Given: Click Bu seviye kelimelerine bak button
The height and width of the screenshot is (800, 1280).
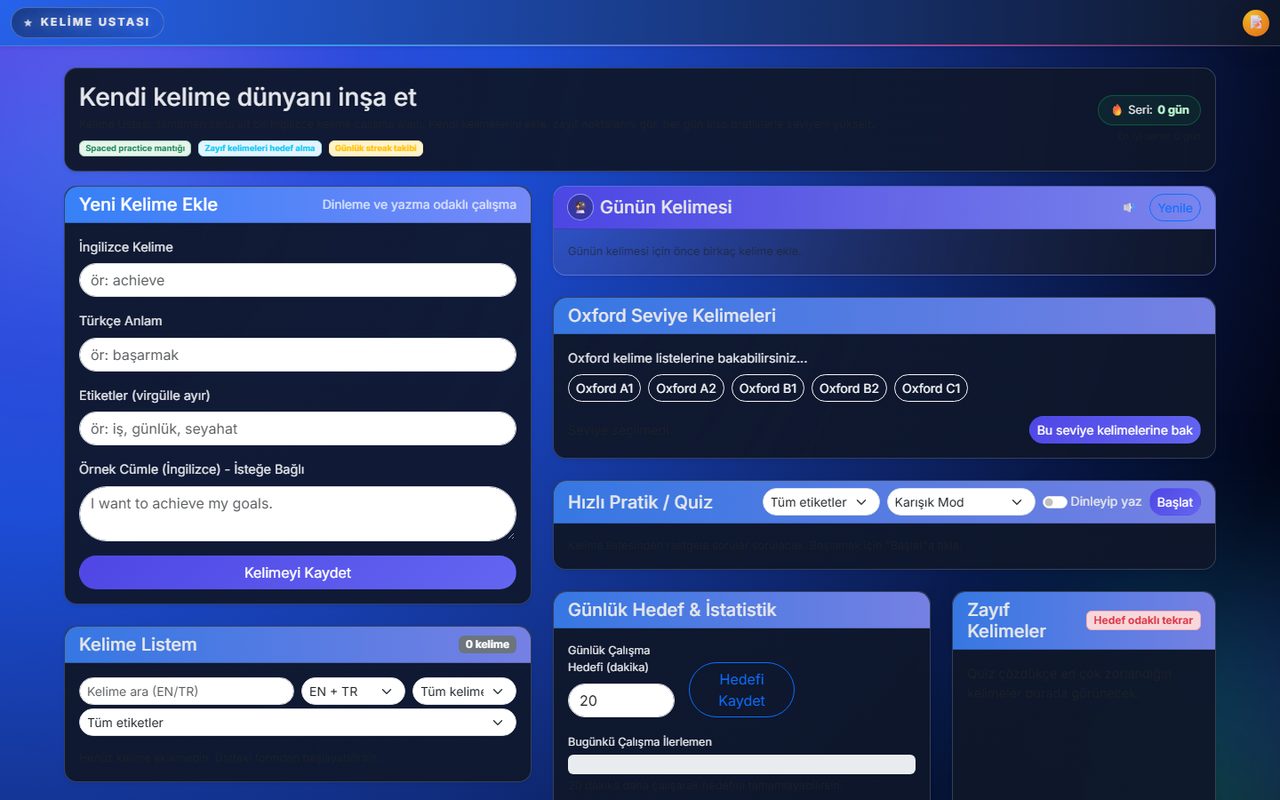Looking at the screenshot, I should point(1115,430).
